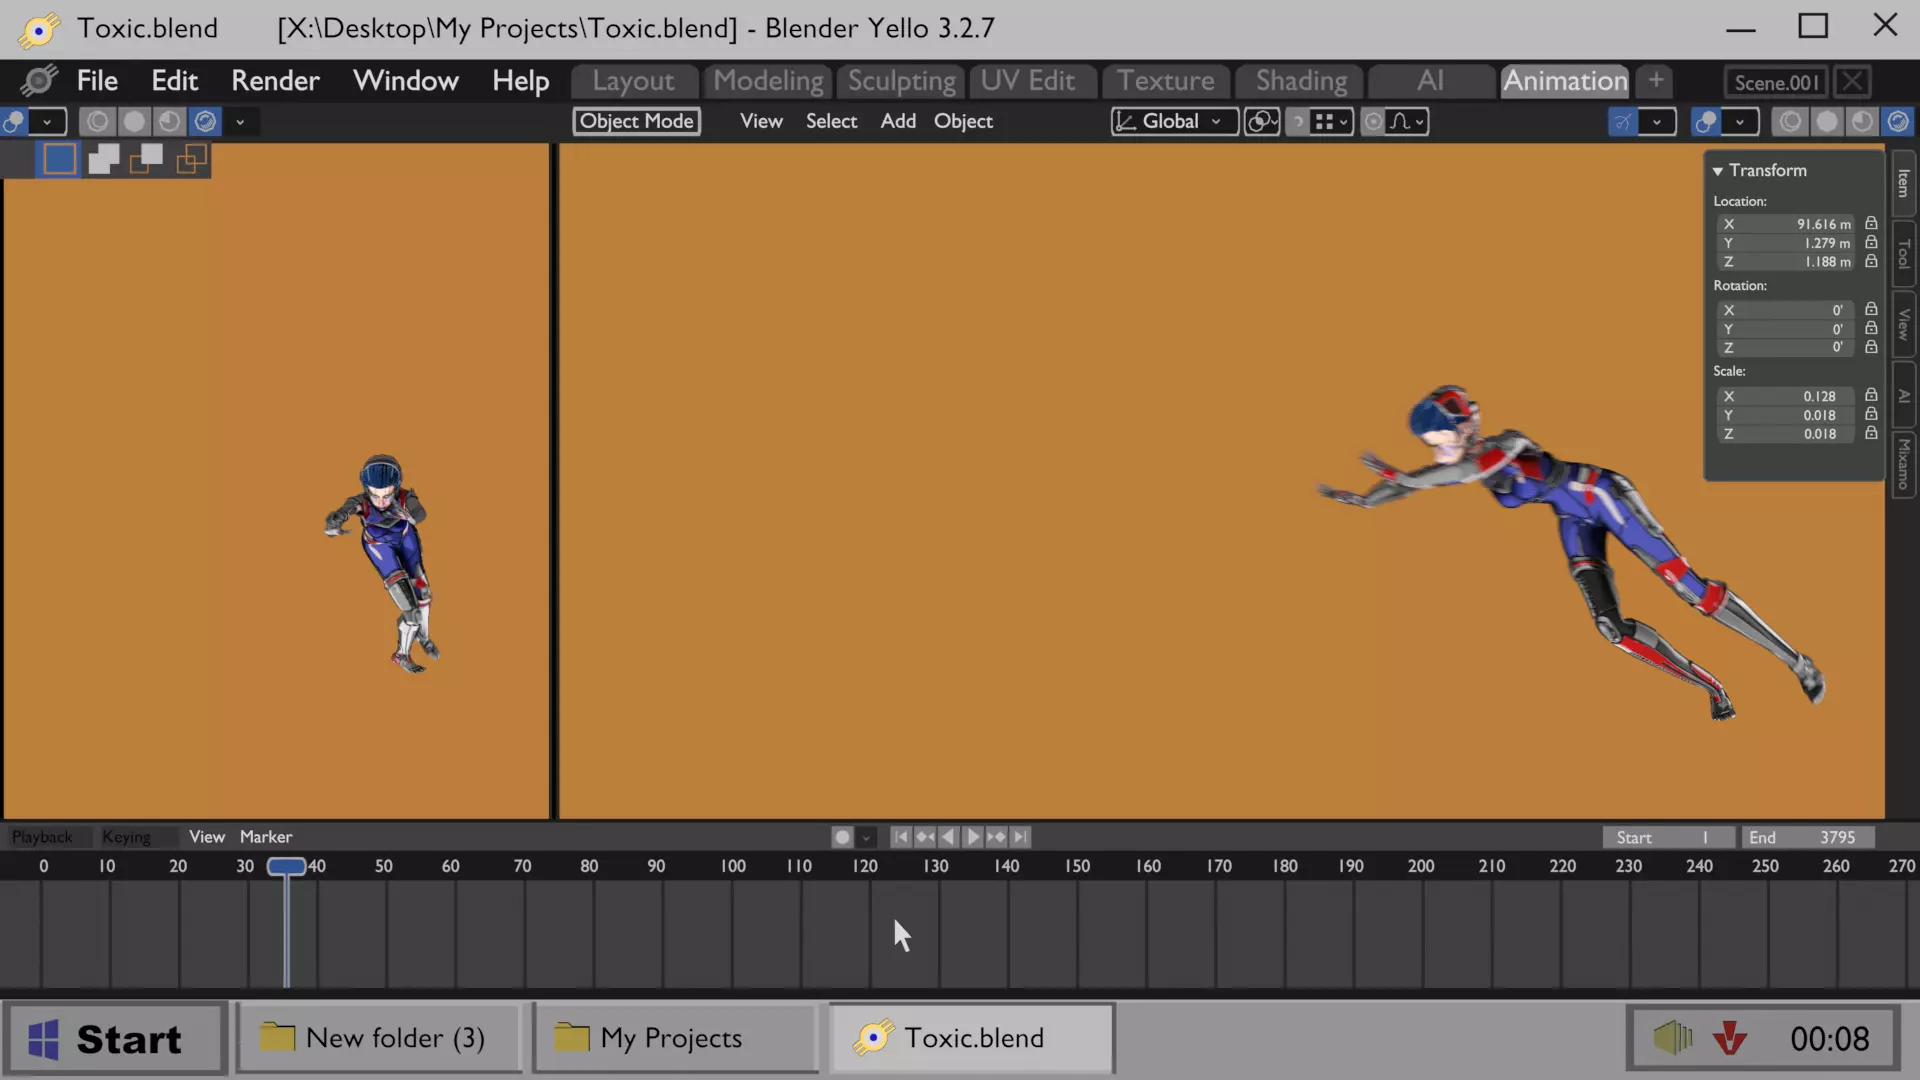Click the auto-keying record button
The width and height of the screenshot is (1920, 1080).
(x=842, y=837)
